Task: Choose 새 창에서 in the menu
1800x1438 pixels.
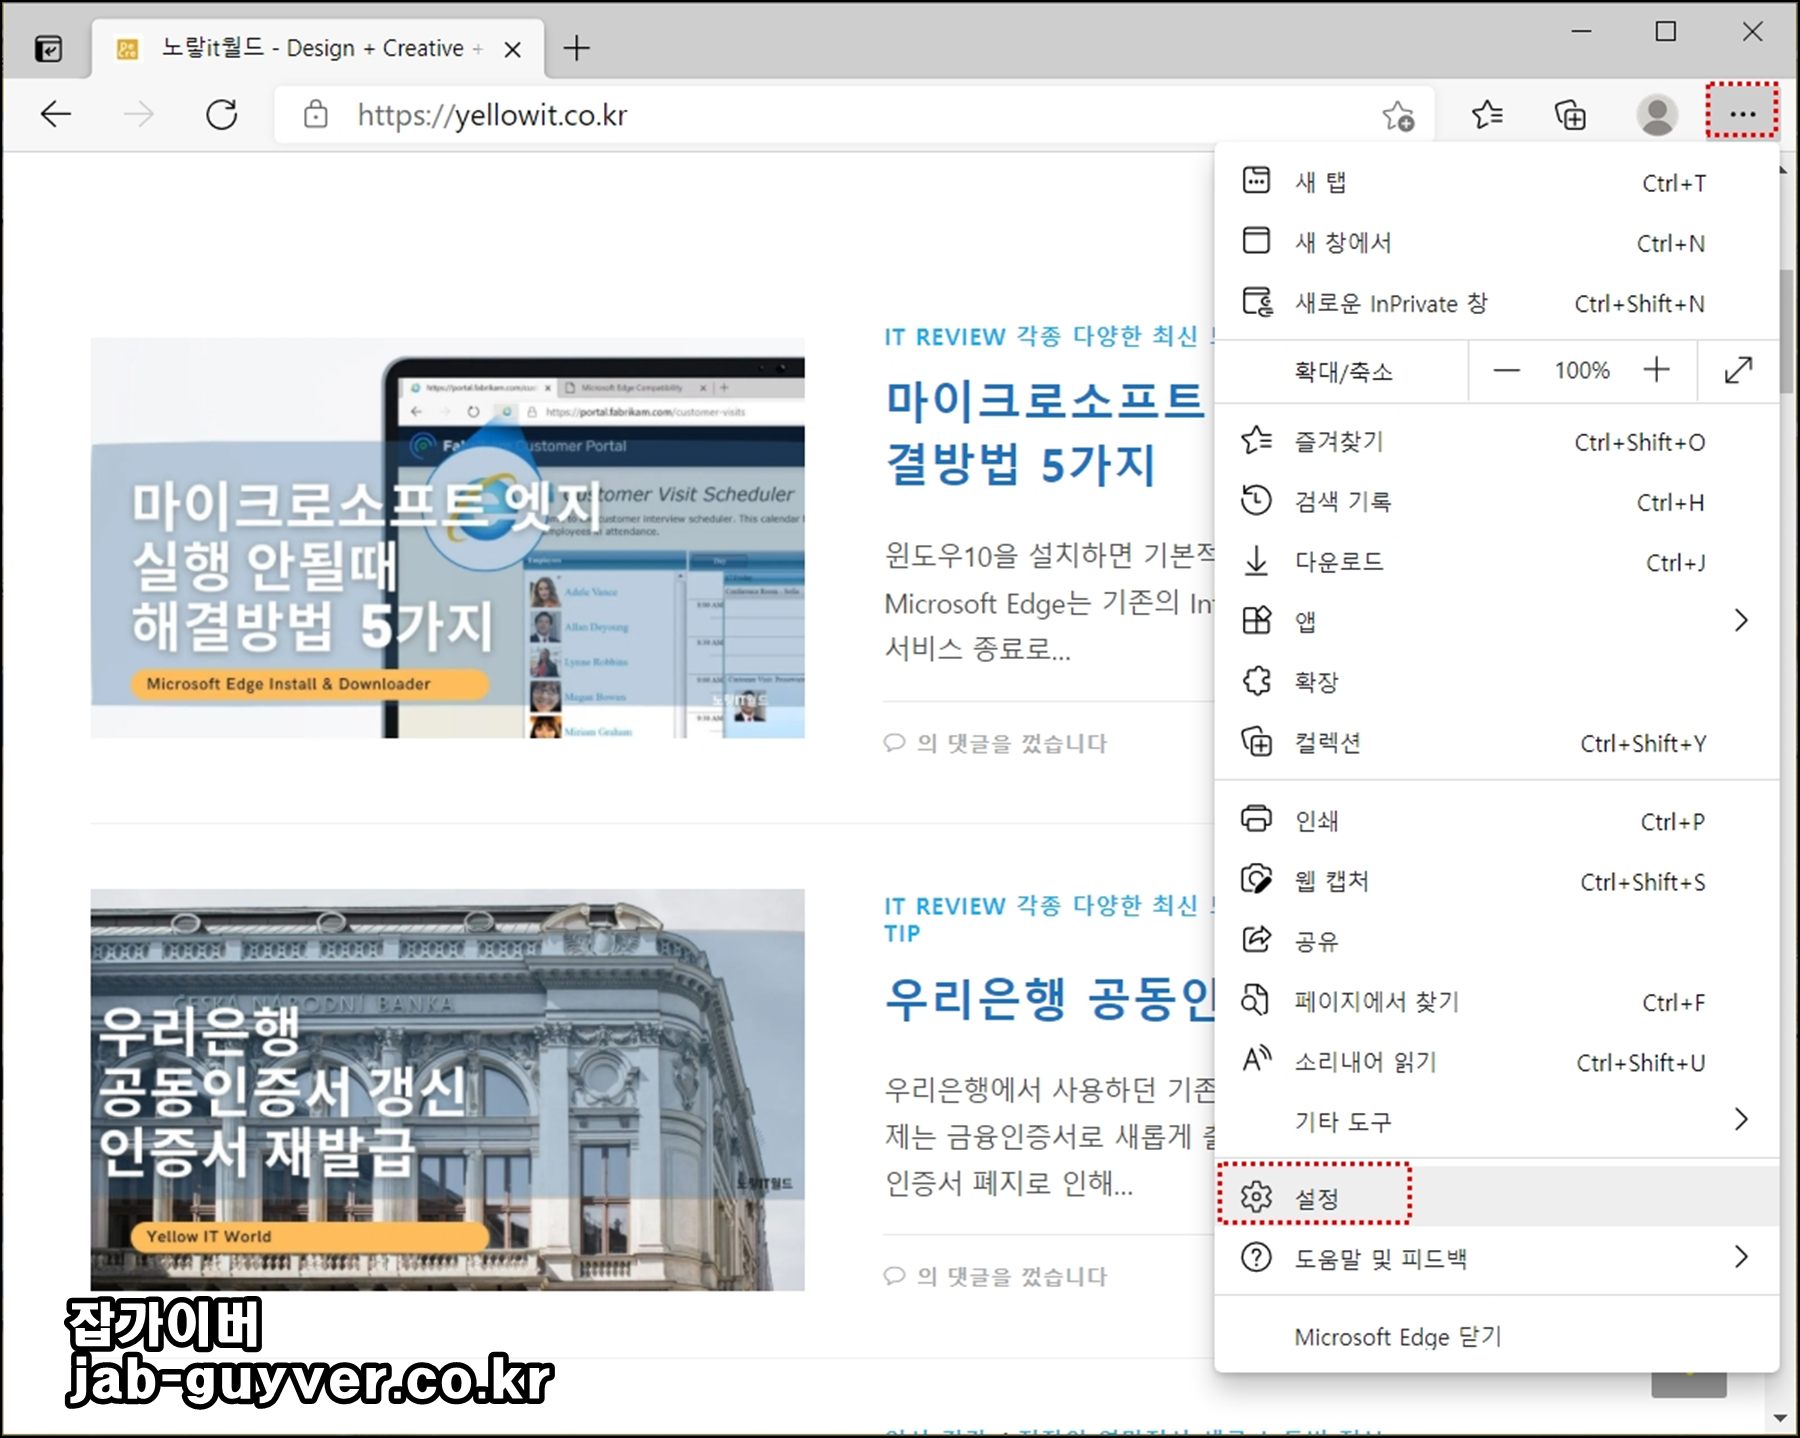Action: 1497,242
